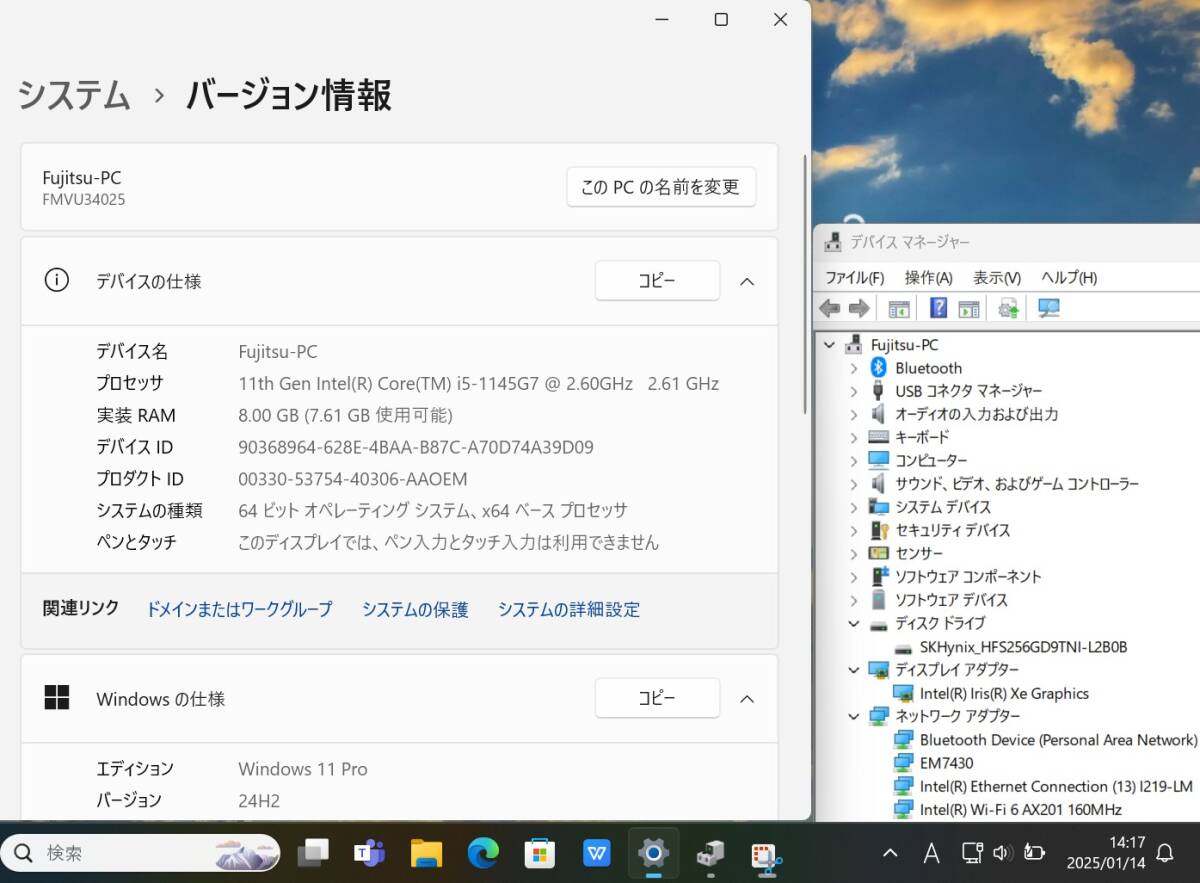The height and width of the screenshot is (883, 1200).
Task: Expand the USB コネクタ マネージャー node
Action: click(x=854, y=391)
